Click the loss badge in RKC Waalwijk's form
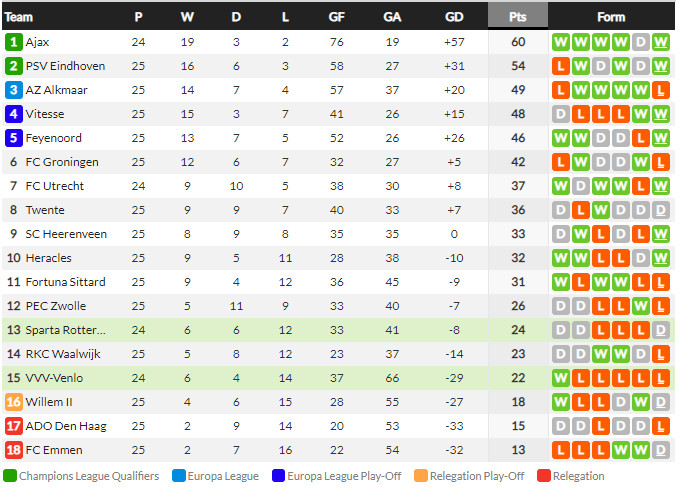 pyautogui.click(x=661, y=354)
